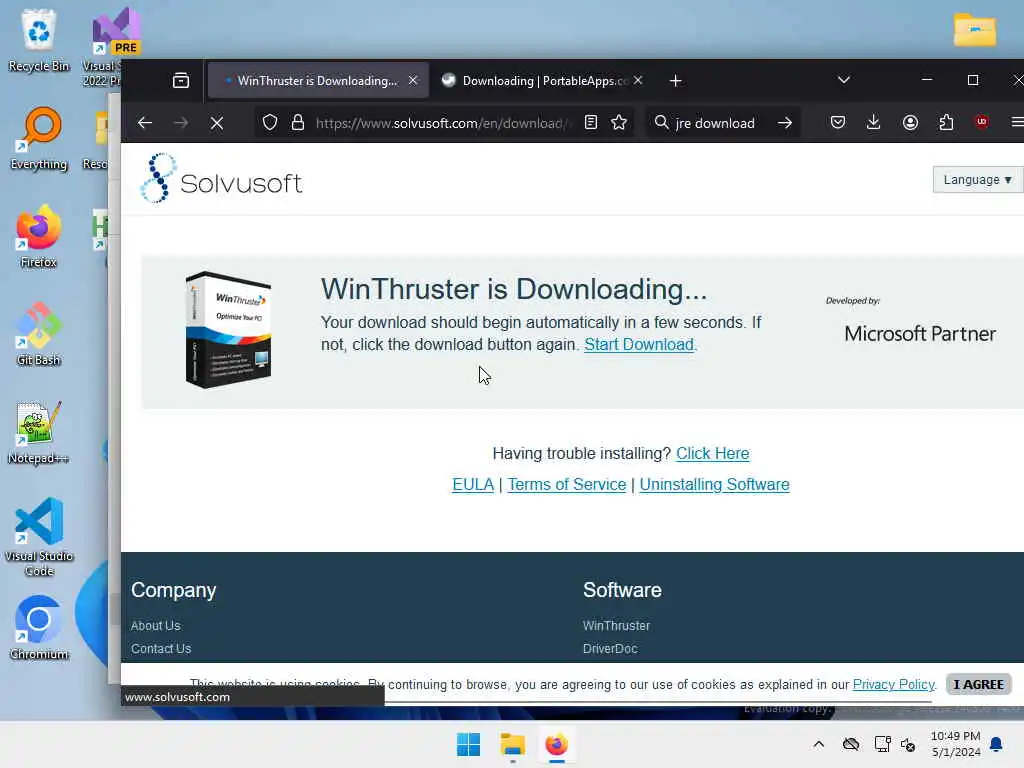This screenshot has height=768, width=1024.
Task: Open WinThruster footer software link
Action: (x=616, y=626)
